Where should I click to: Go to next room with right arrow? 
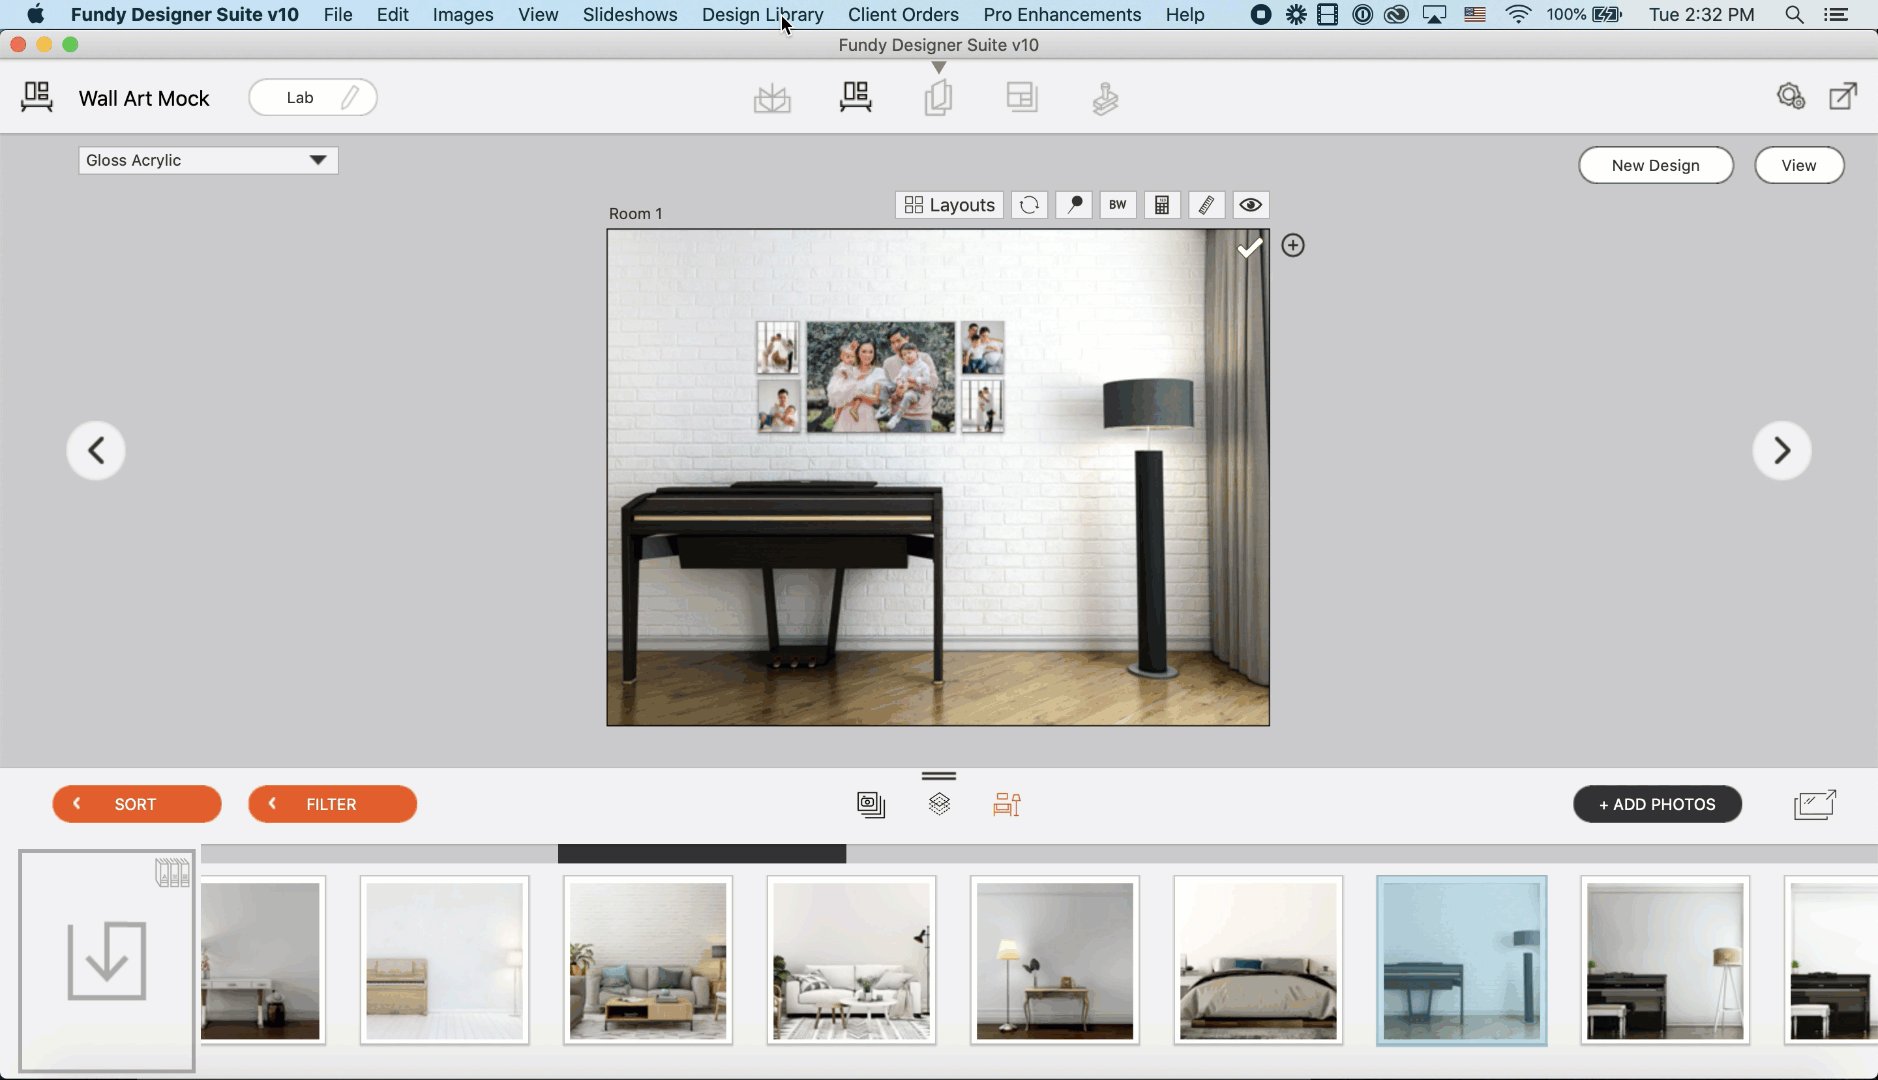pos(1782,451)
